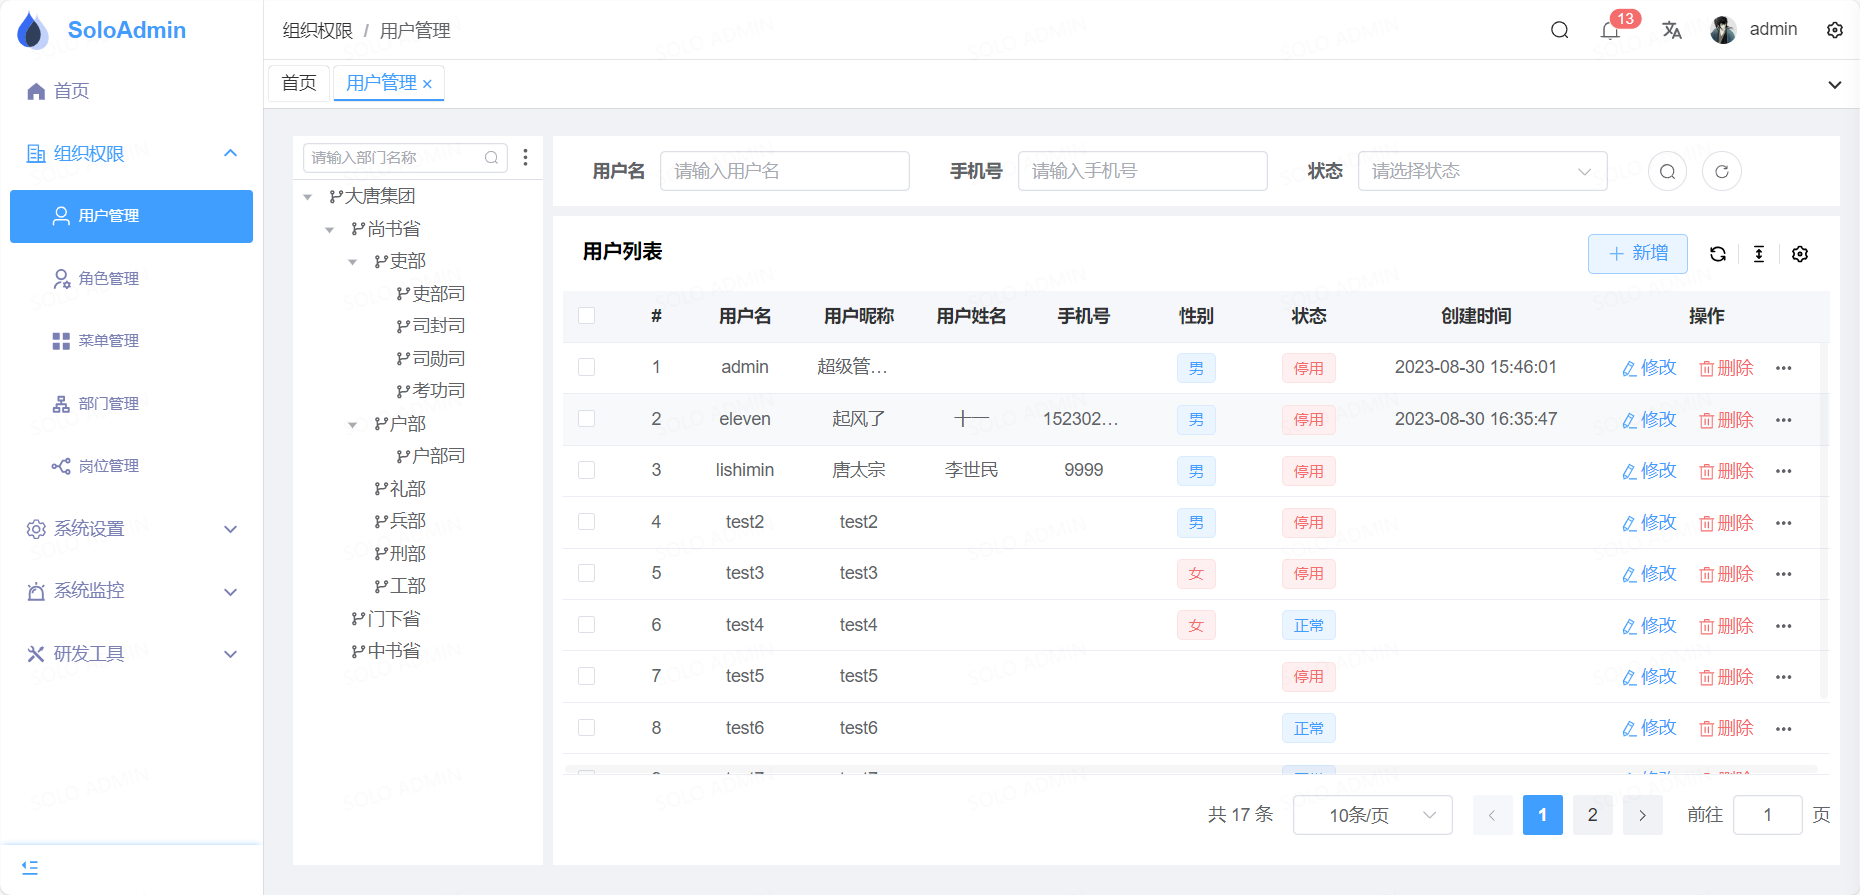Toggle the select-all checkbox in table header
This screenshot has height=895, width=1860.
[x=587, y=316]
